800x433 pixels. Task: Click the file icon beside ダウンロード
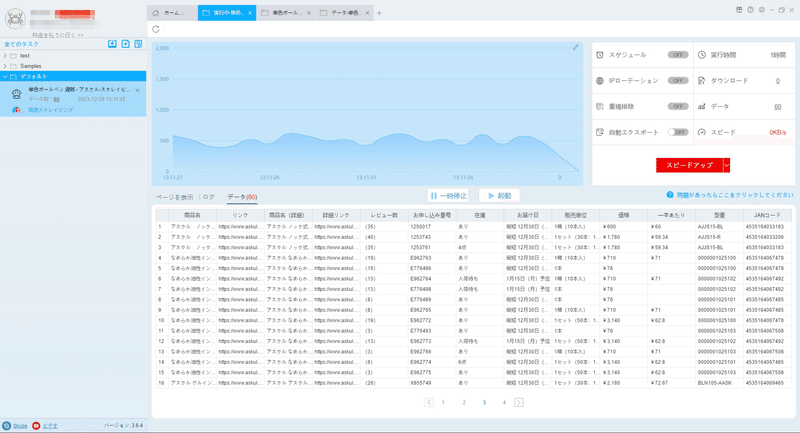[702, 81]
